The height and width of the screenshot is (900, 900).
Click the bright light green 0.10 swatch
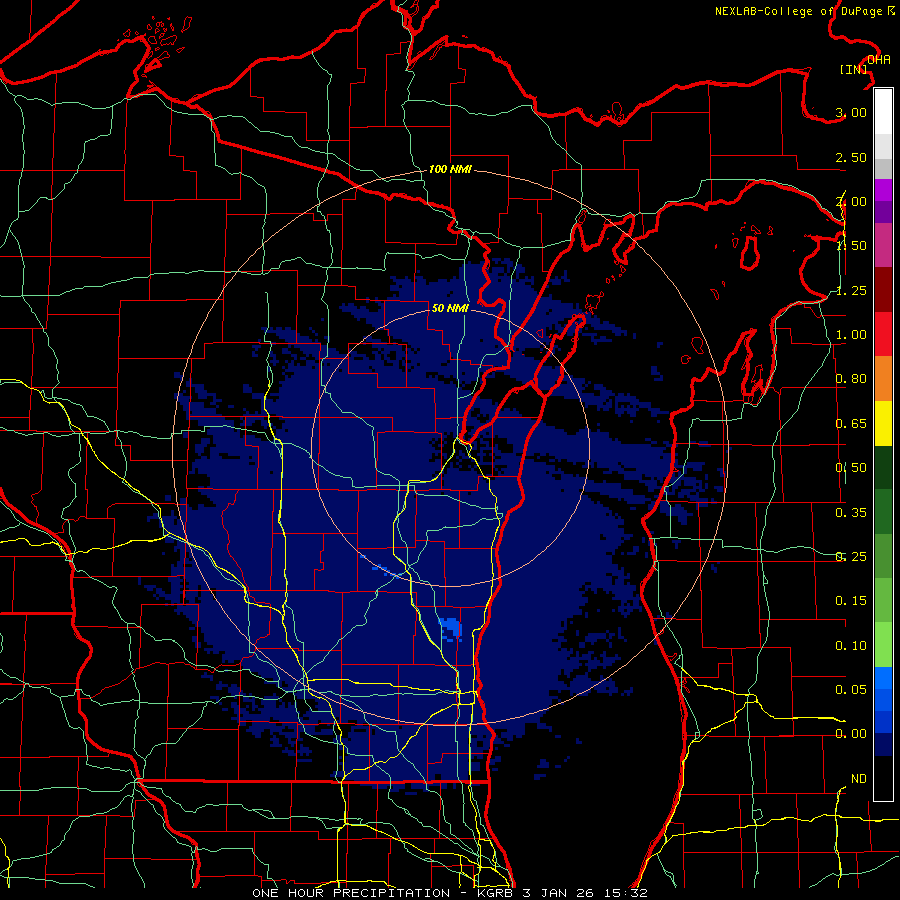tap(883, 645)
